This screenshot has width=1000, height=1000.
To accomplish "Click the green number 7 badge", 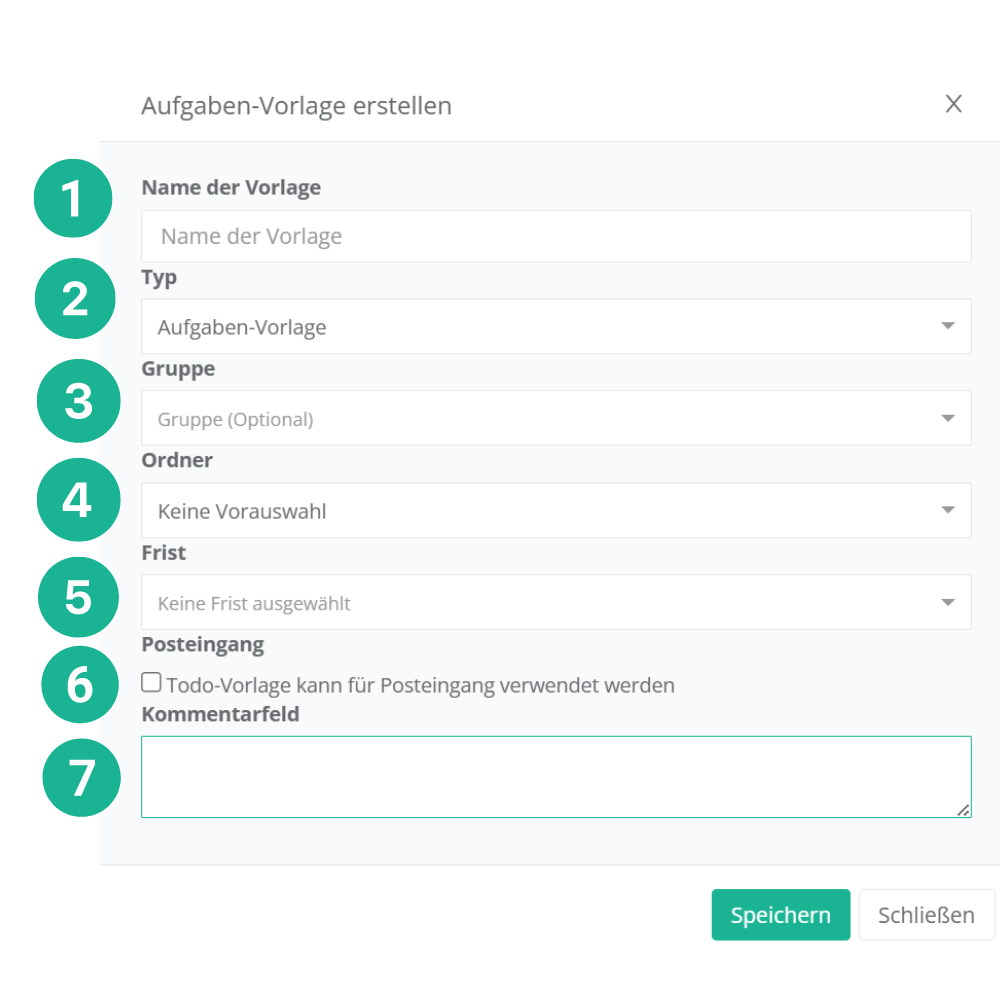I will (82, 777).
